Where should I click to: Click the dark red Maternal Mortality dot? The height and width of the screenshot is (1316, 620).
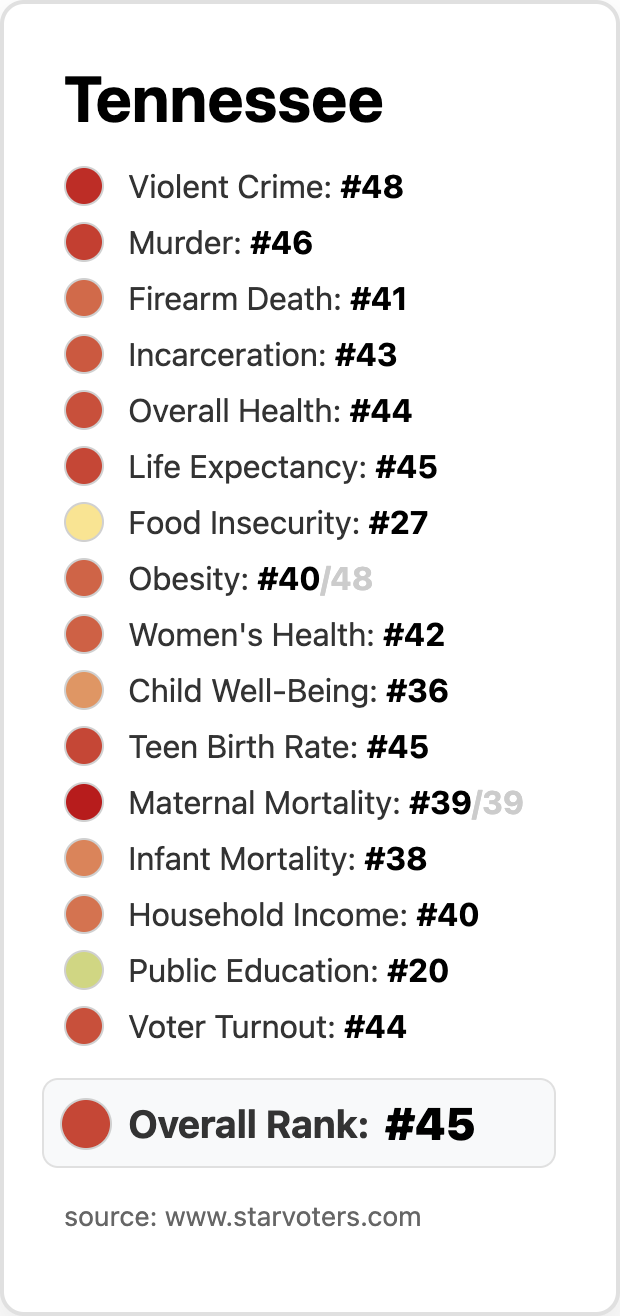(x=84, y=803)
